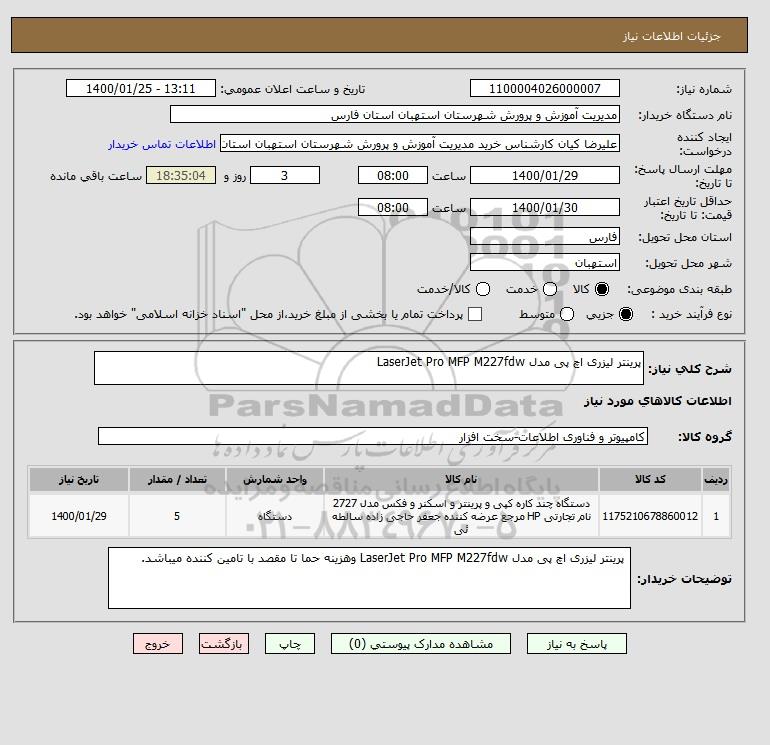Toggle the اسناد خزانه اسلامی payment checkbox

(475, 314)
